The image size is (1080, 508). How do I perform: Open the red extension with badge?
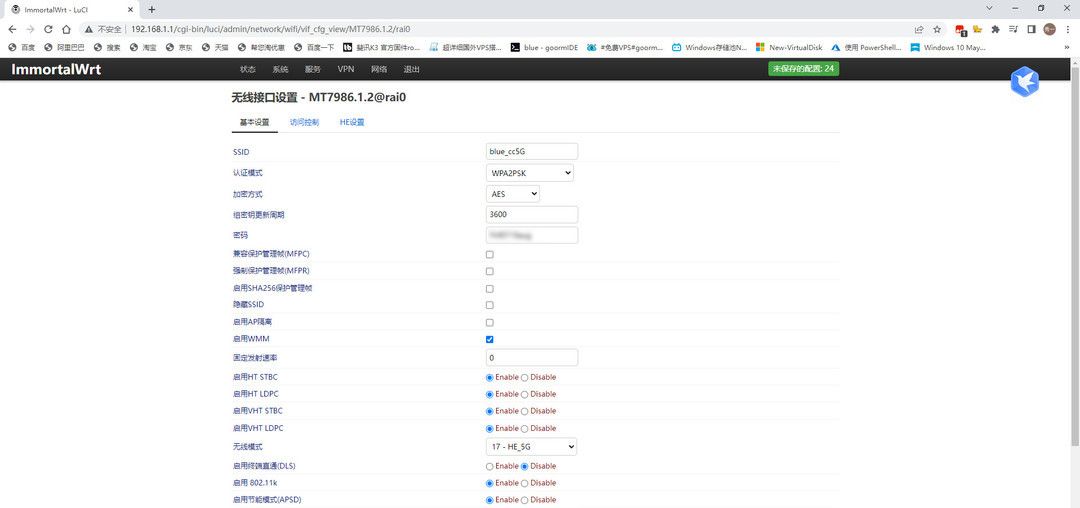[x=960, y=30]
